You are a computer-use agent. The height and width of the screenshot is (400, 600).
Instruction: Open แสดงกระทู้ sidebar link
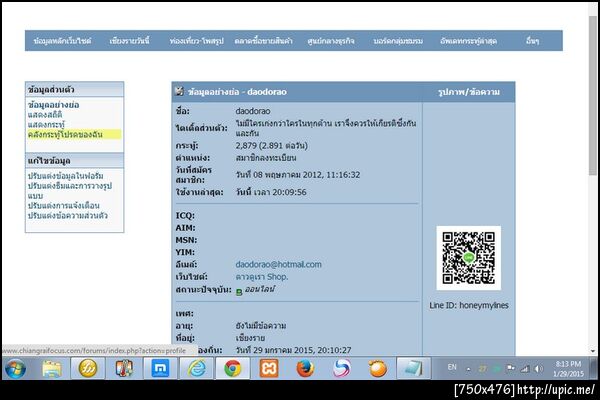(x=46, y=124)
